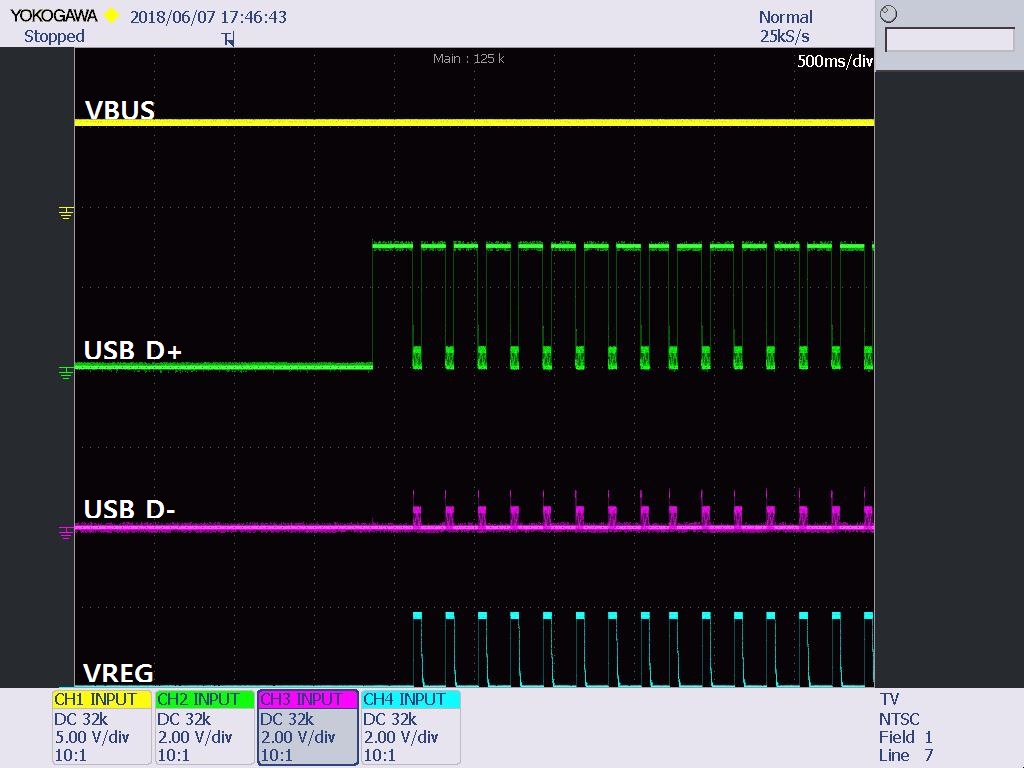
Task: Click the trigger position marker T icon
Action: coord(228,39)
